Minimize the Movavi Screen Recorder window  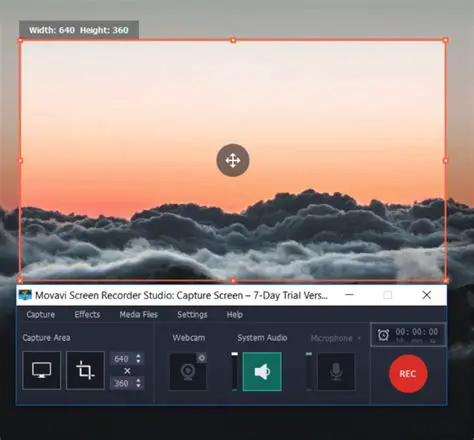(x=349, y=295)
